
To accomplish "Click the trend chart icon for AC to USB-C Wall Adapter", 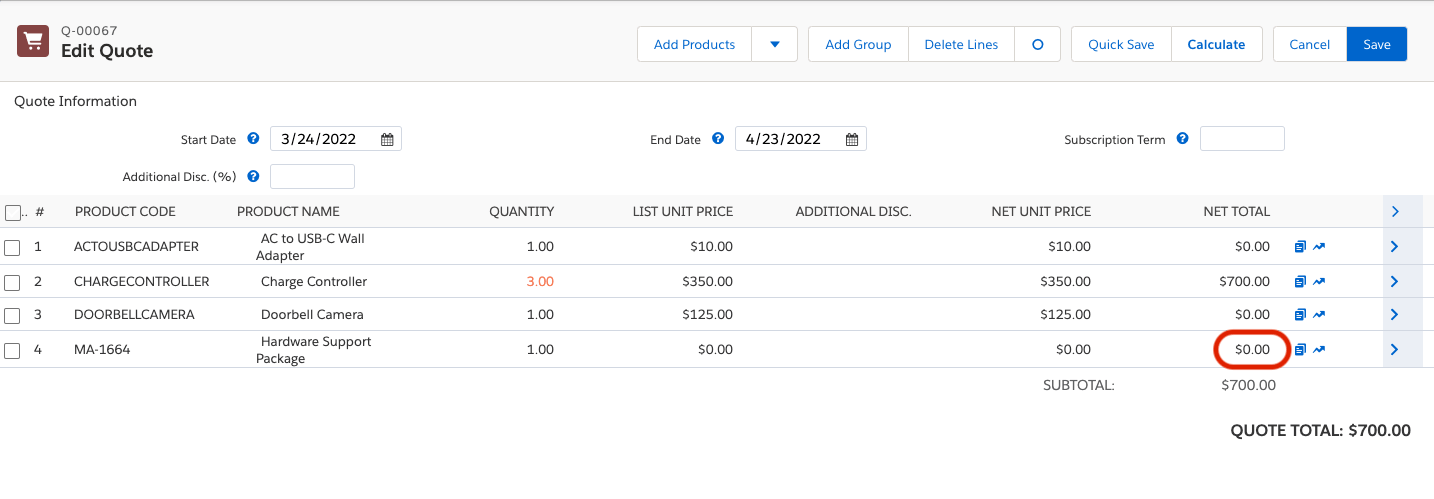I will click(1319, 247).
